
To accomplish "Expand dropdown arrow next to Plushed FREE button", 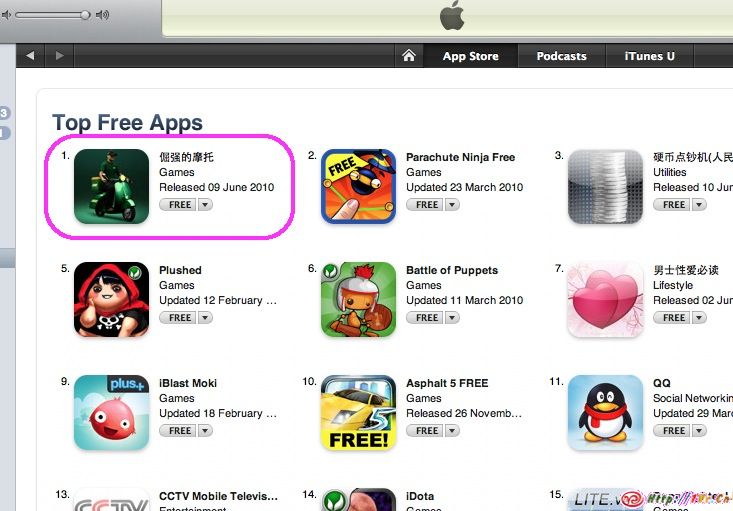I will (x=205, y=317).
